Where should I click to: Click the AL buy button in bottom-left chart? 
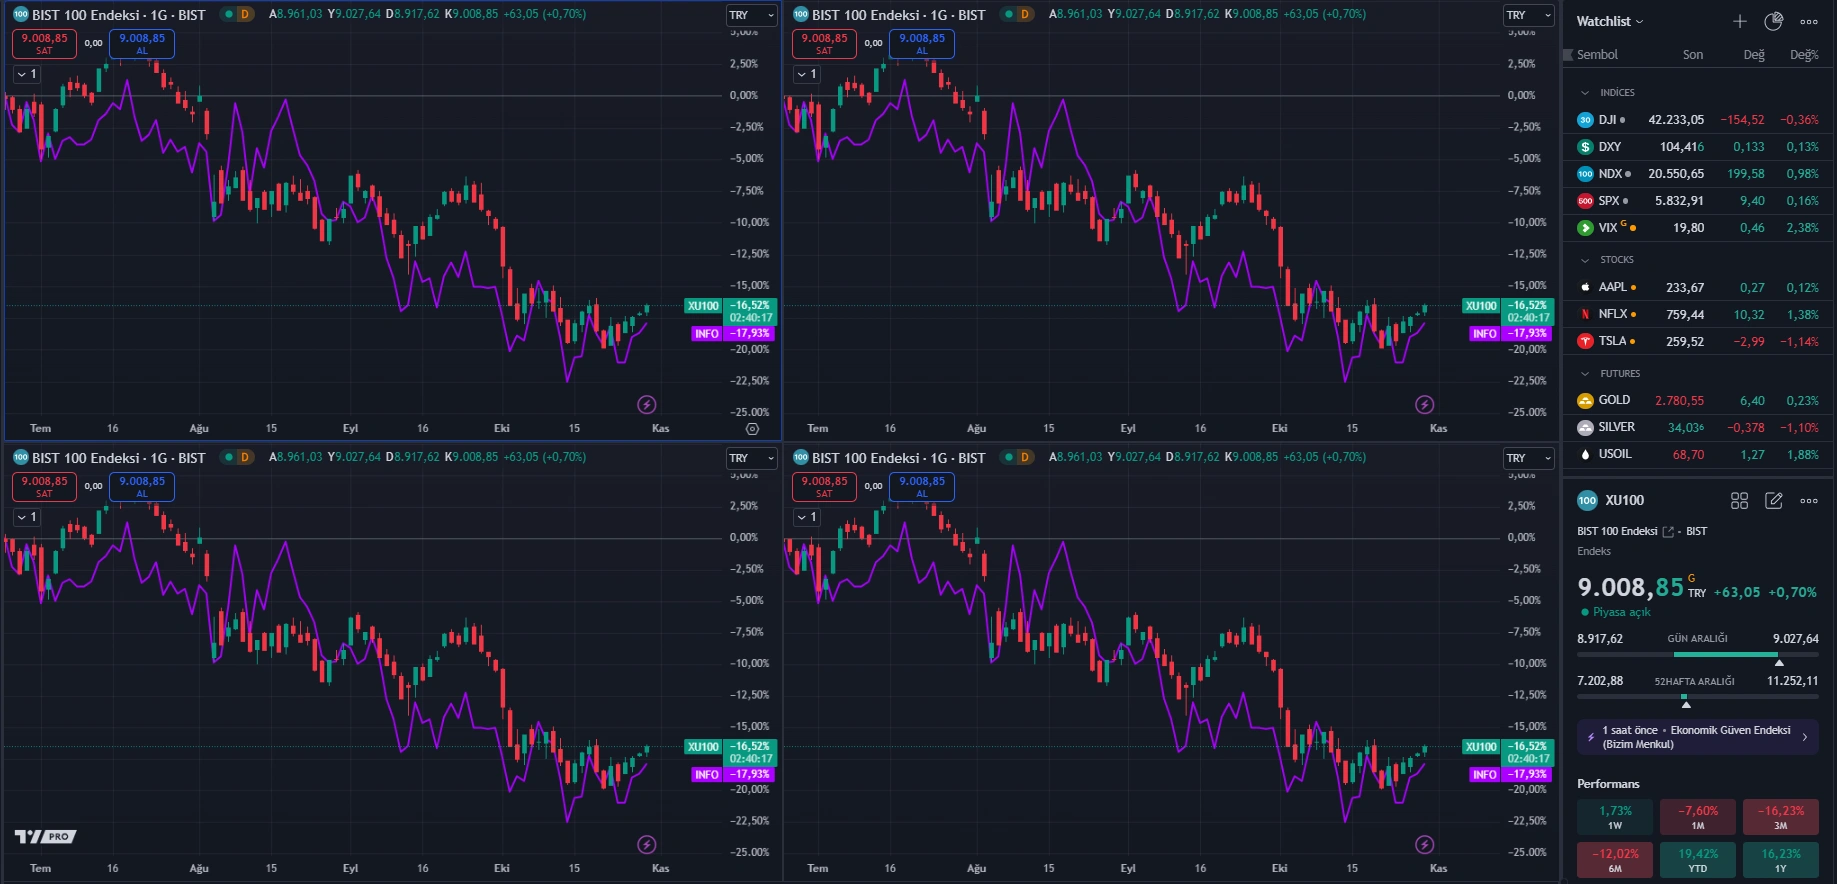click(142, 487)
